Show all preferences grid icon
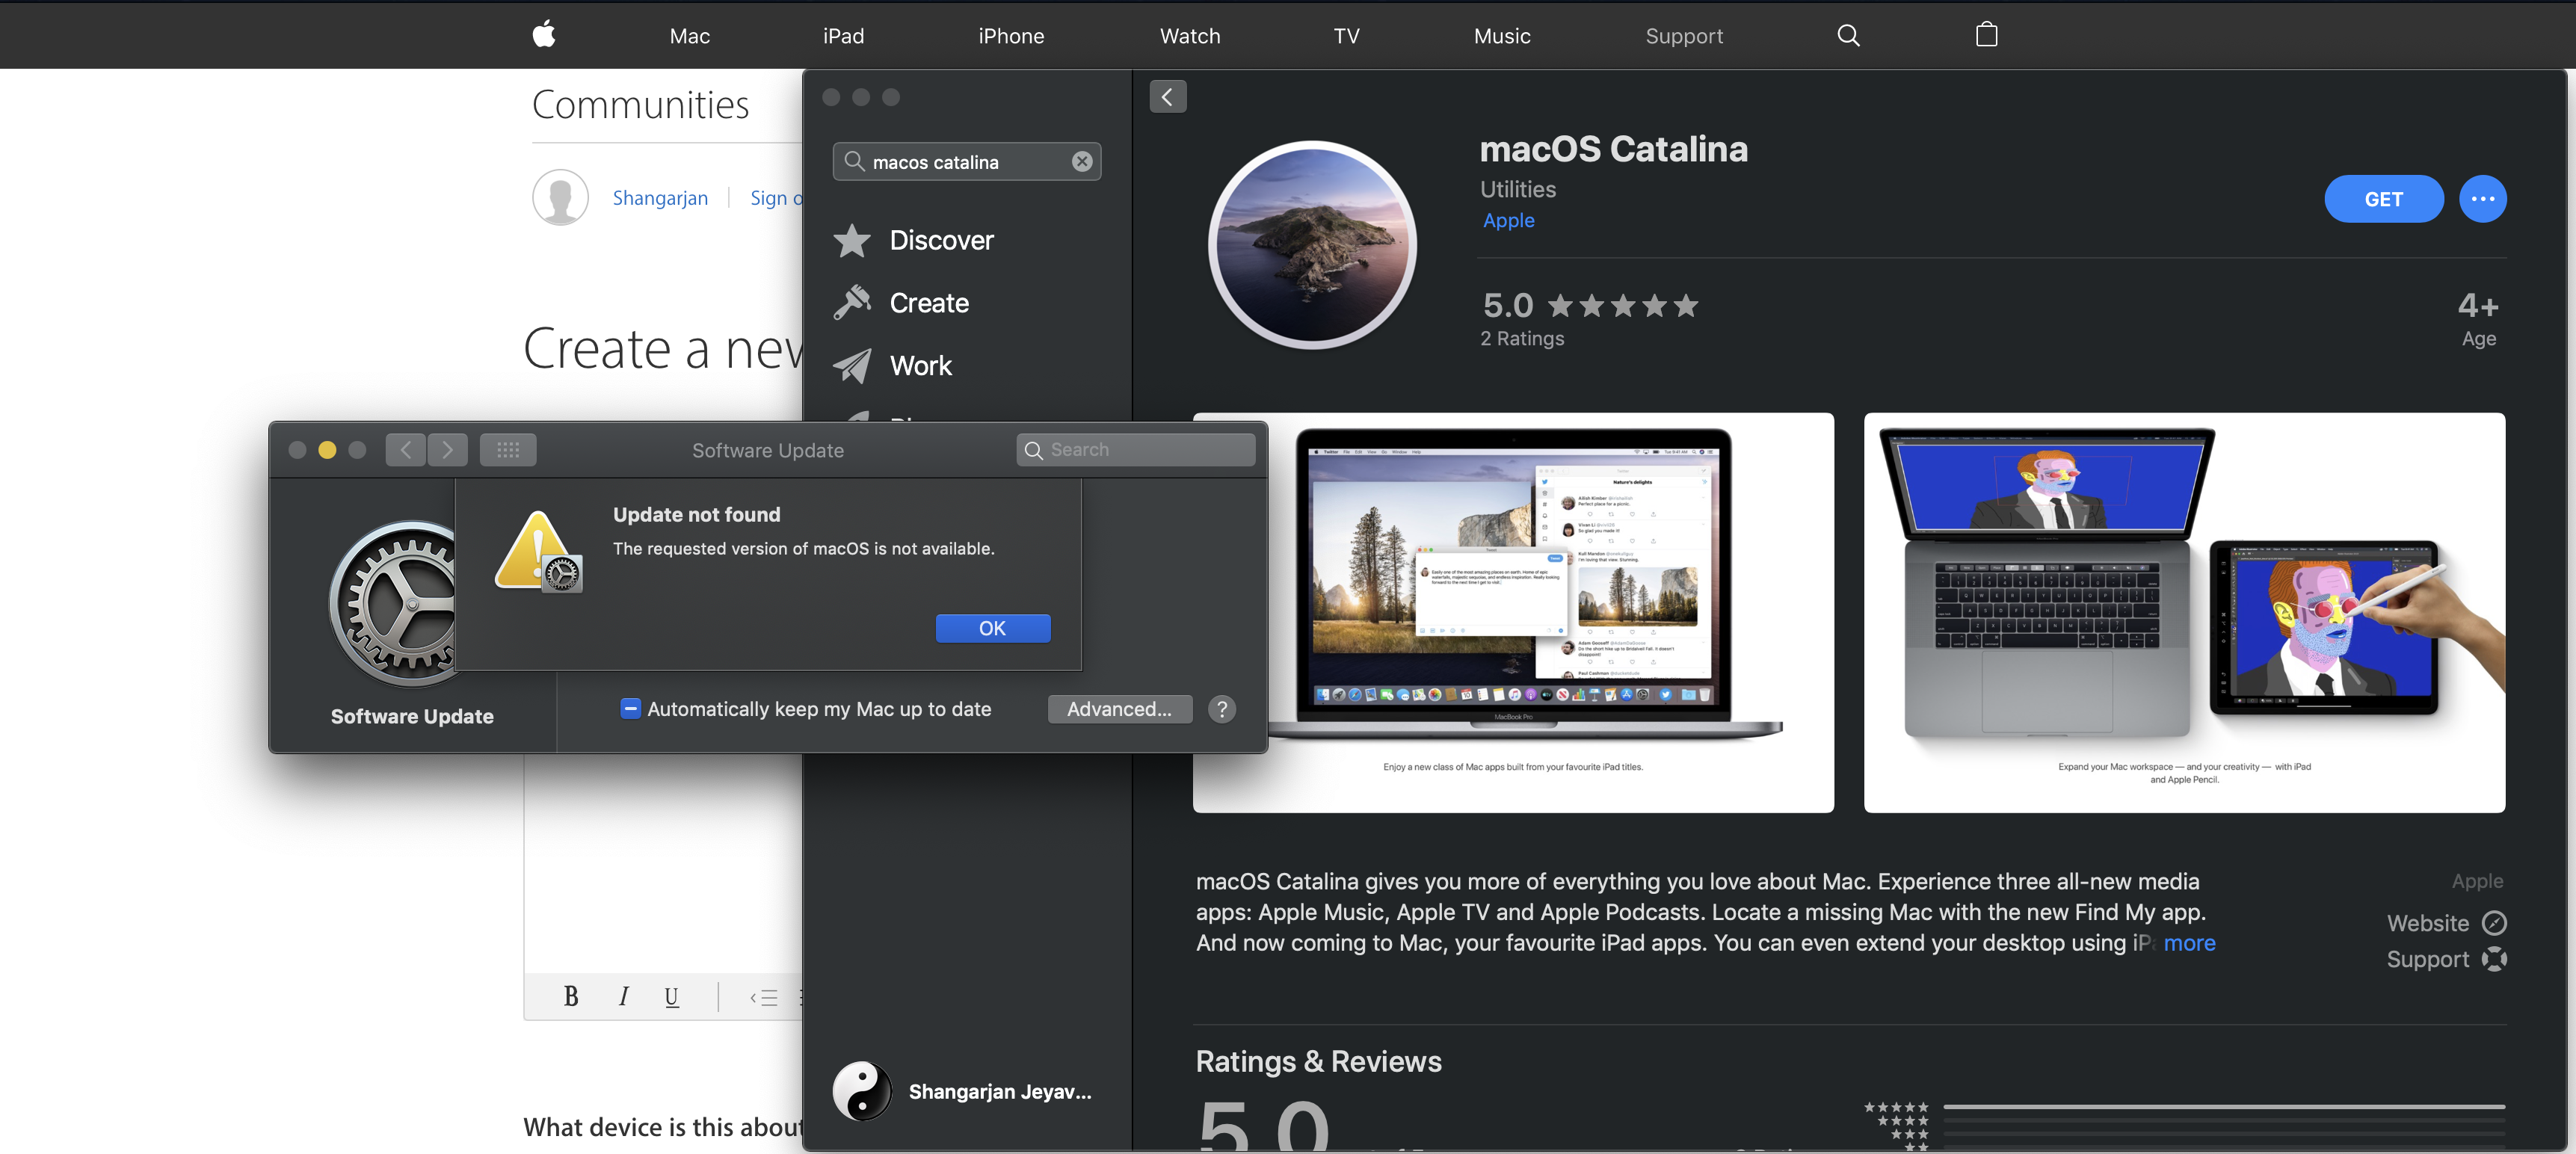The width and height of the screenshot is (2576, 1154). coord(508,450)
